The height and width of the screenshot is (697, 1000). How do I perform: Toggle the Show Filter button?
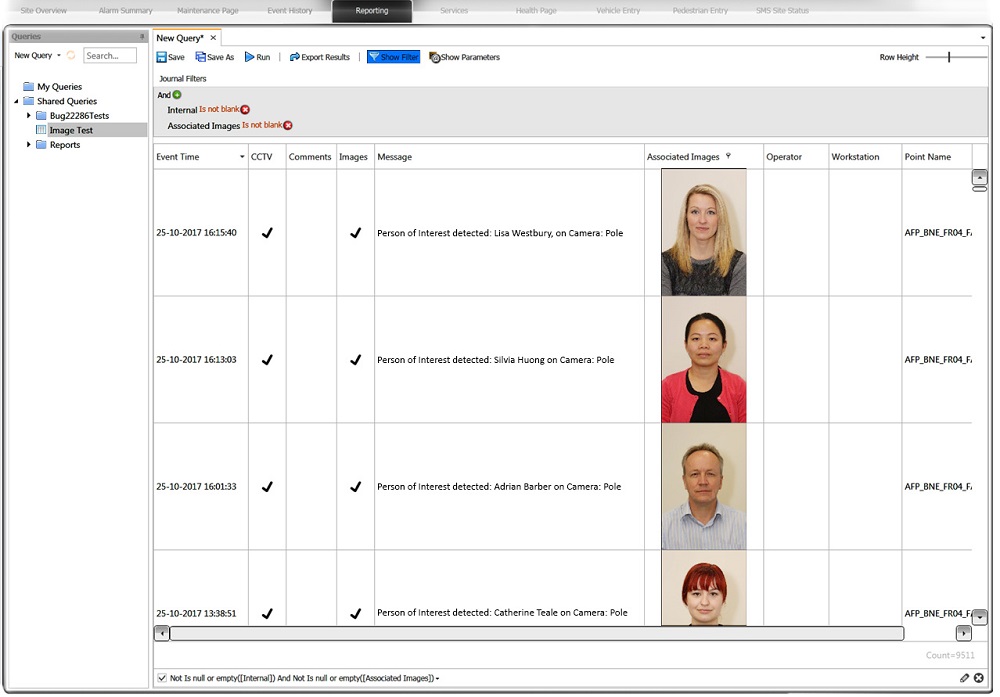pos(393,57)
